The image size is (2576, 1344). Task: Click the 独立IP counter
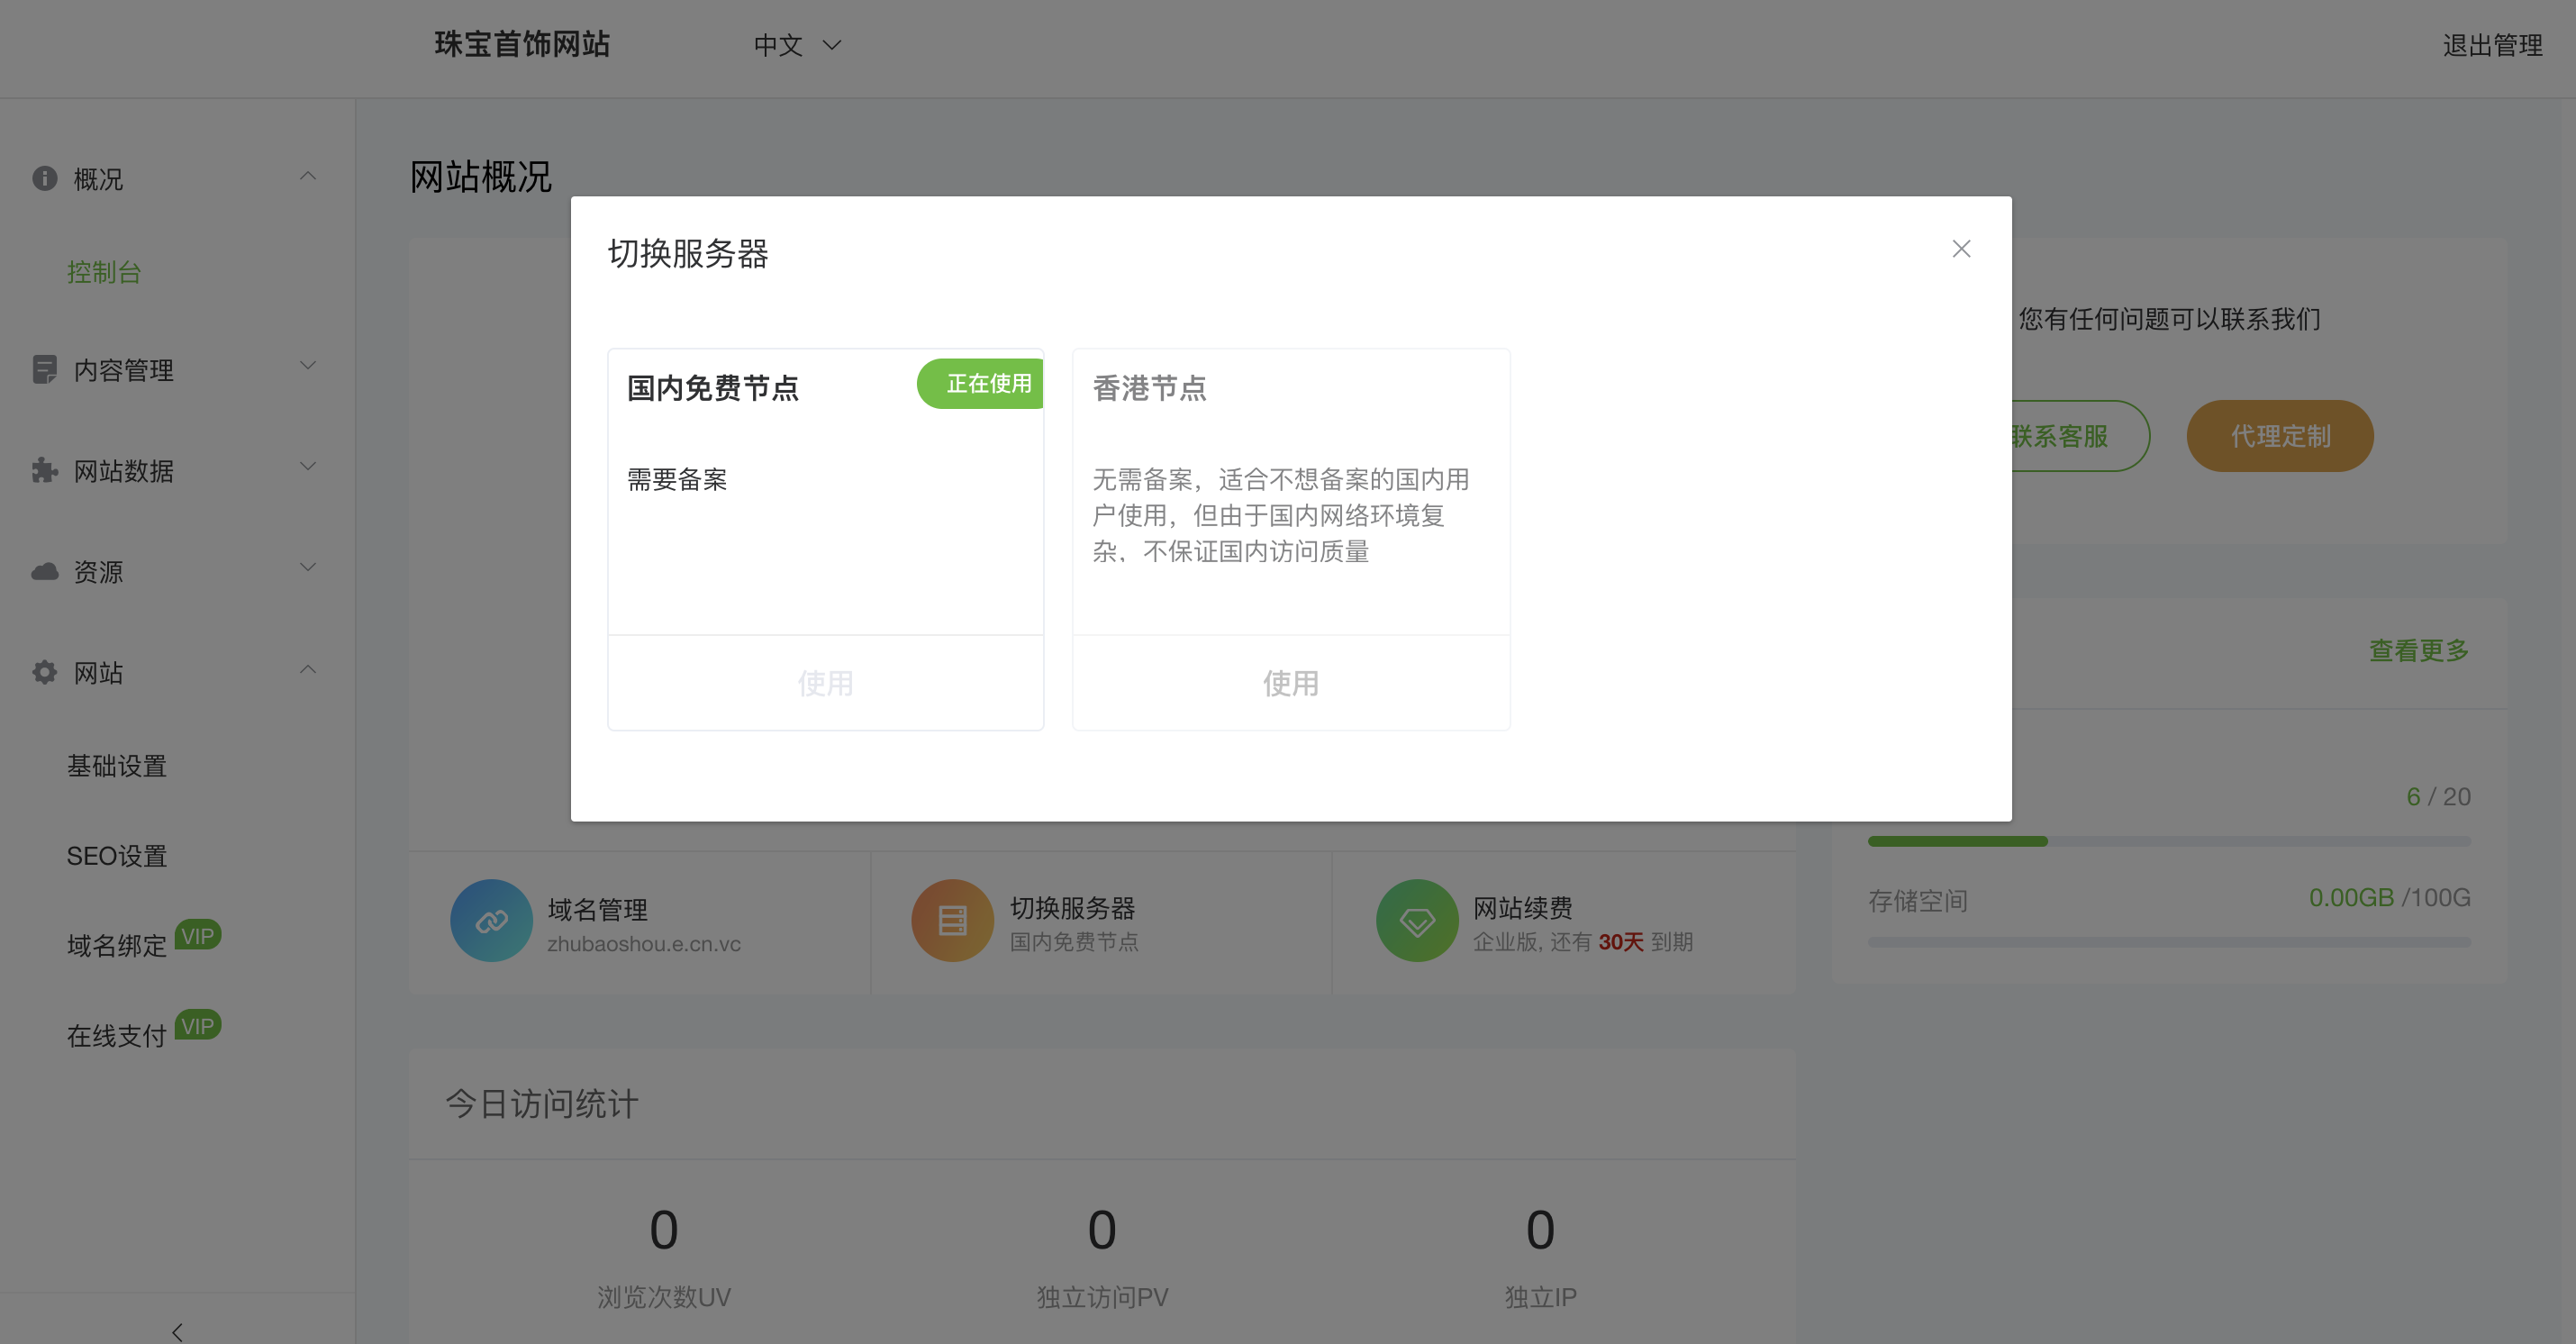click(1540, 1257)
